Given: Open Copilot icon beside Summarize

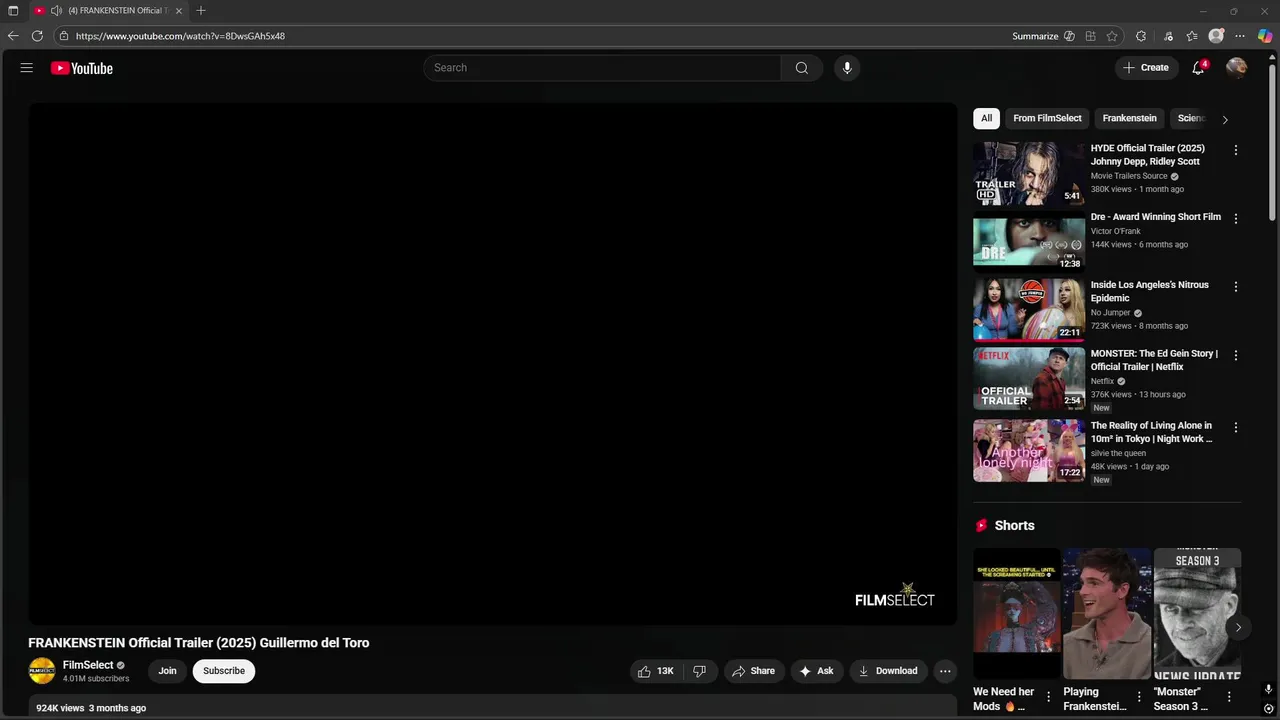Looking at the screenshot, I should [1069, 36].
